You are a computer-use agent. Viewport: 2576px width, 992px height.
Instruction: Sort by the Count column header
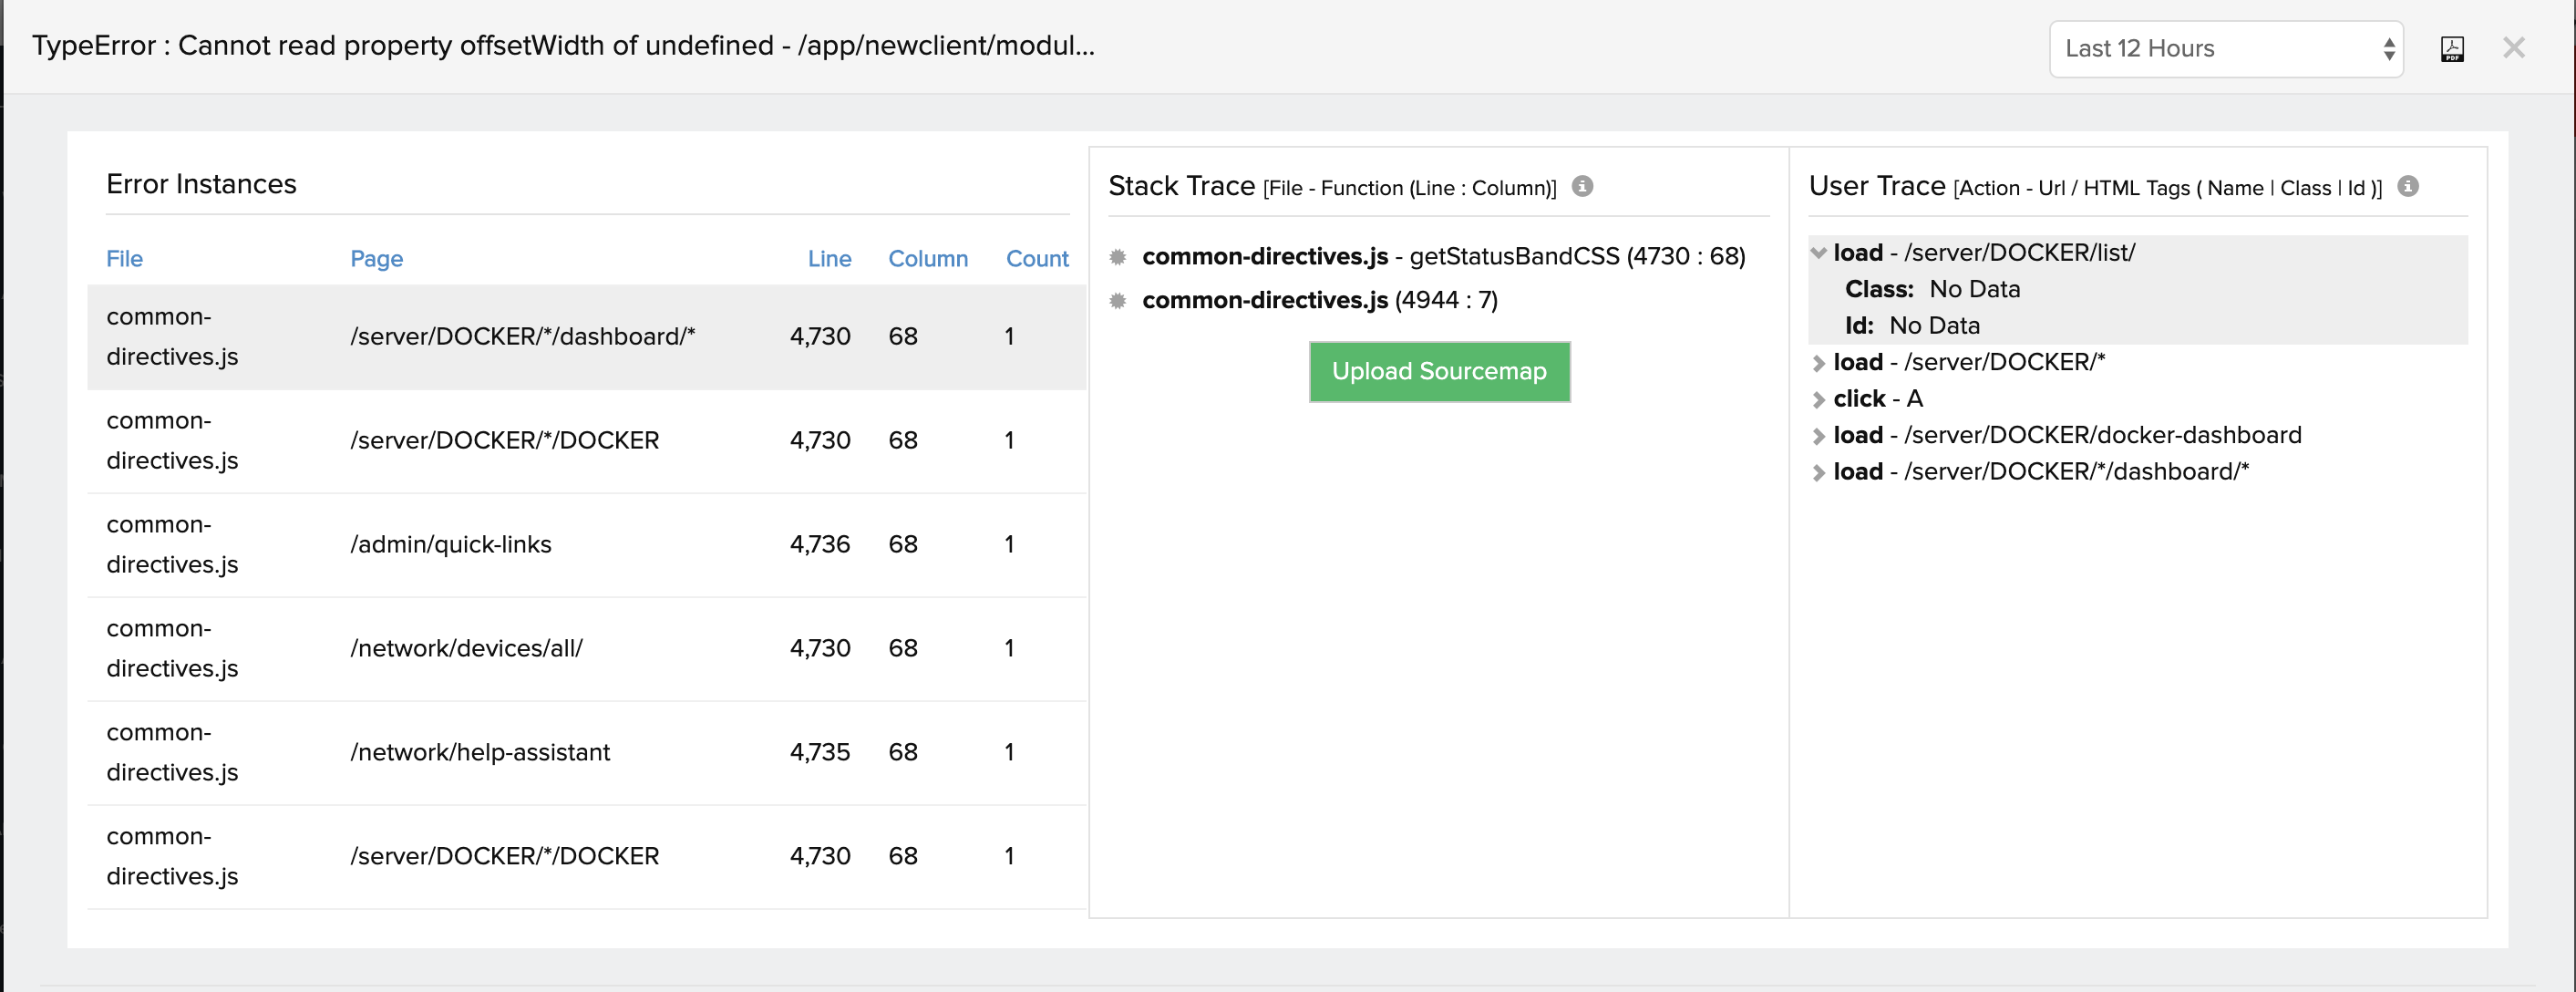pyautogui.click(x=1036, y=259)
